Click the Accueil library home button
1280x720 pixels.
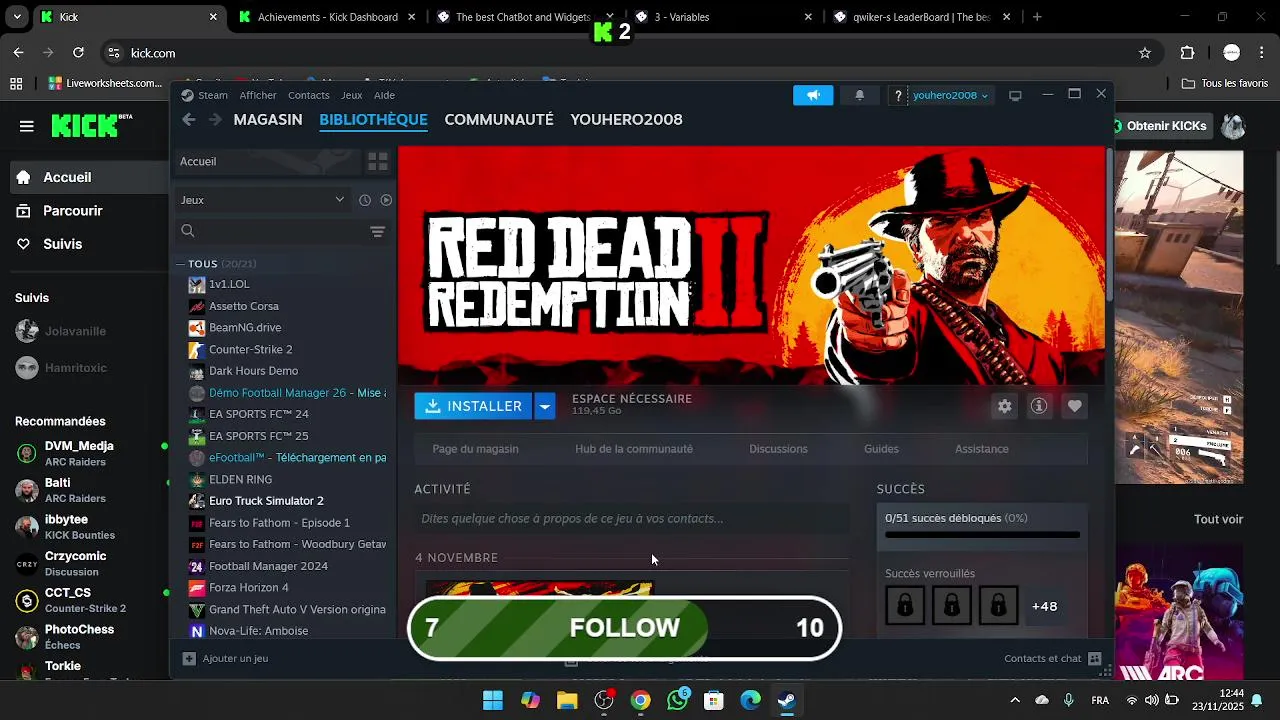[x=267, y=161]
